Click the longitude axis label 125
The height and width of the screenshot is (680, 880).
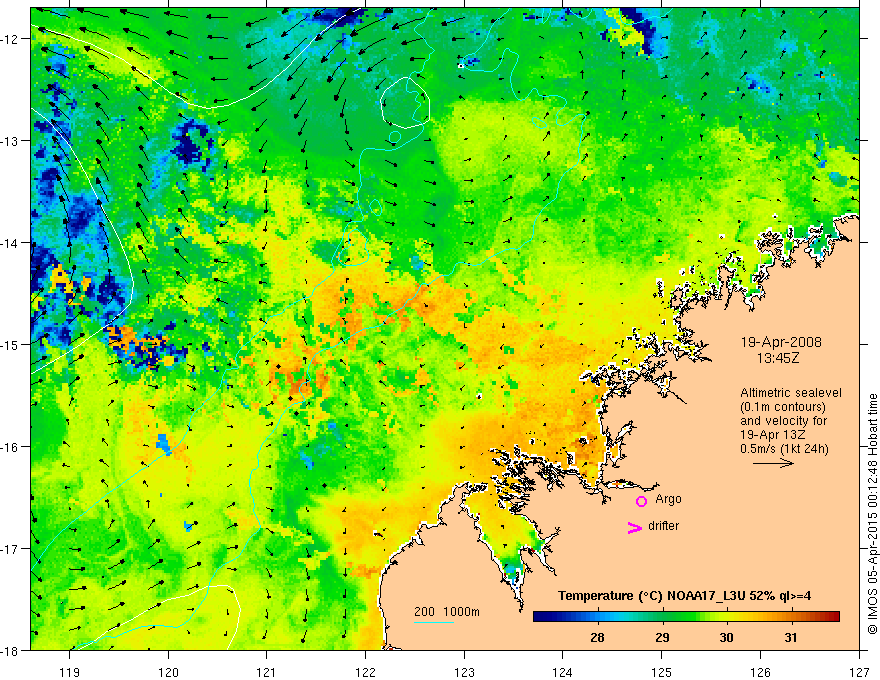click(662, 672)
